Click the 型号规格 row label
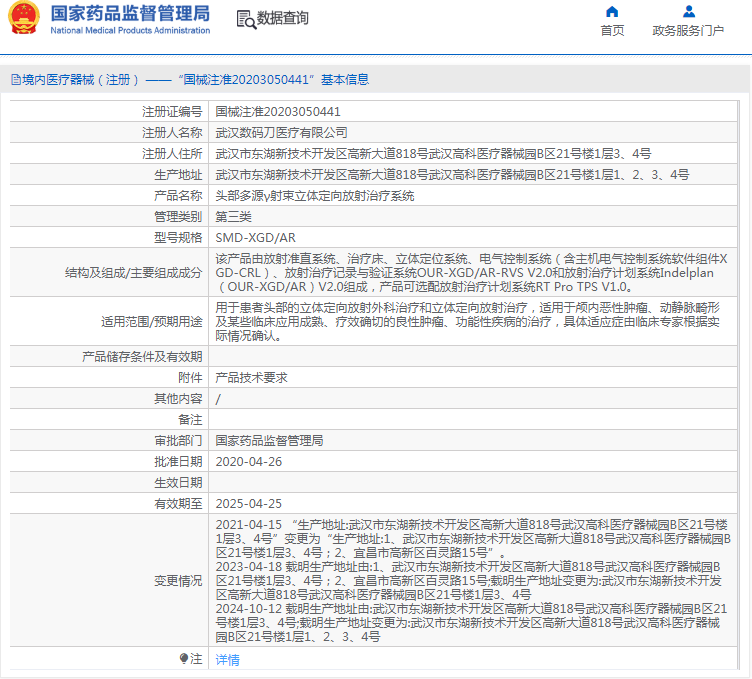Image resolution: width=752 pixels, height=679 pixels. point(178,238)
